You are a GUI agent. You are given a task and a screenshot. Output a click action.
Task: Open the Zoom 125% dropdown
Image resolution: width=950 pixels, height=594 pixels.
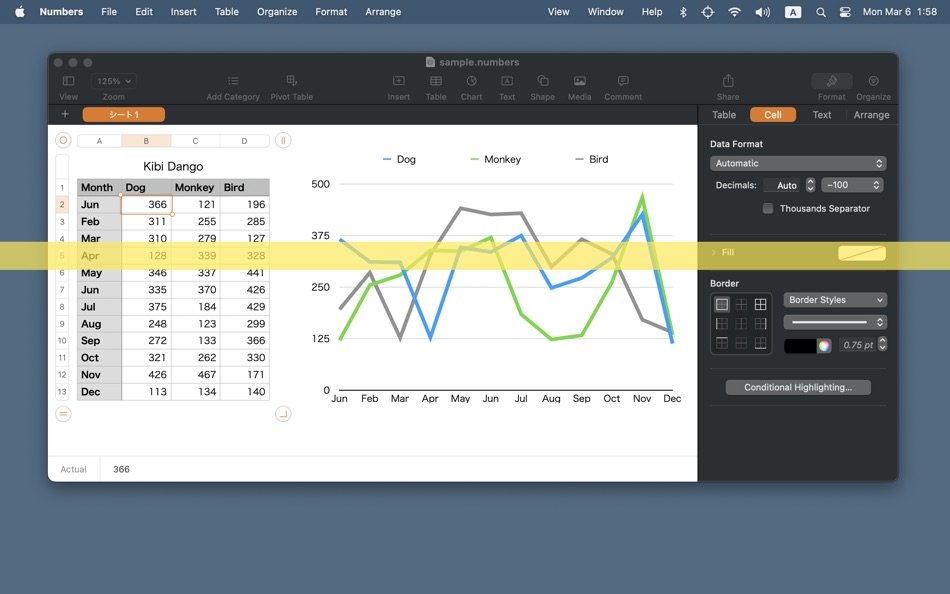(114, 81)
